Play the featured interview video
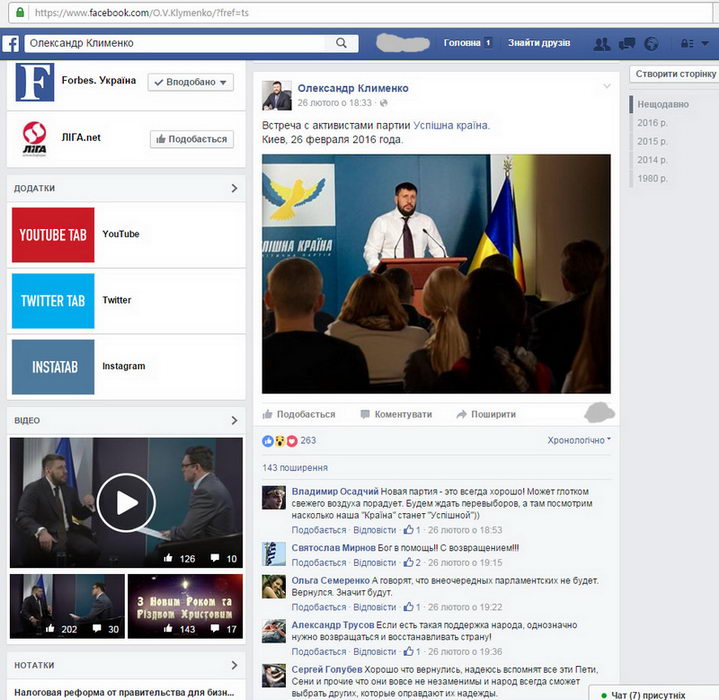719x700 pixels. [x=126, y=502]
